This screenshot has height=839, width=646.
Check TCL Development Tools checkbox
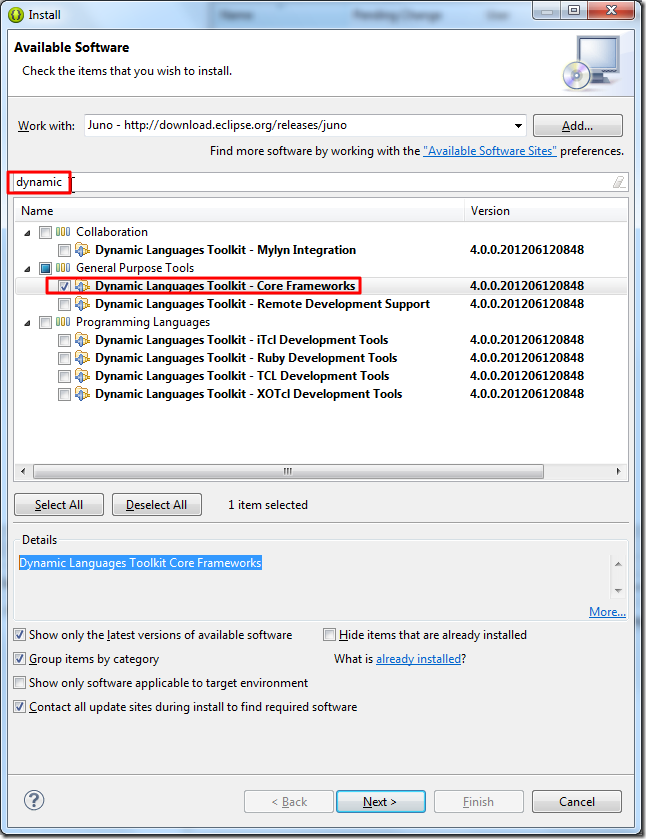click(64, 376)
